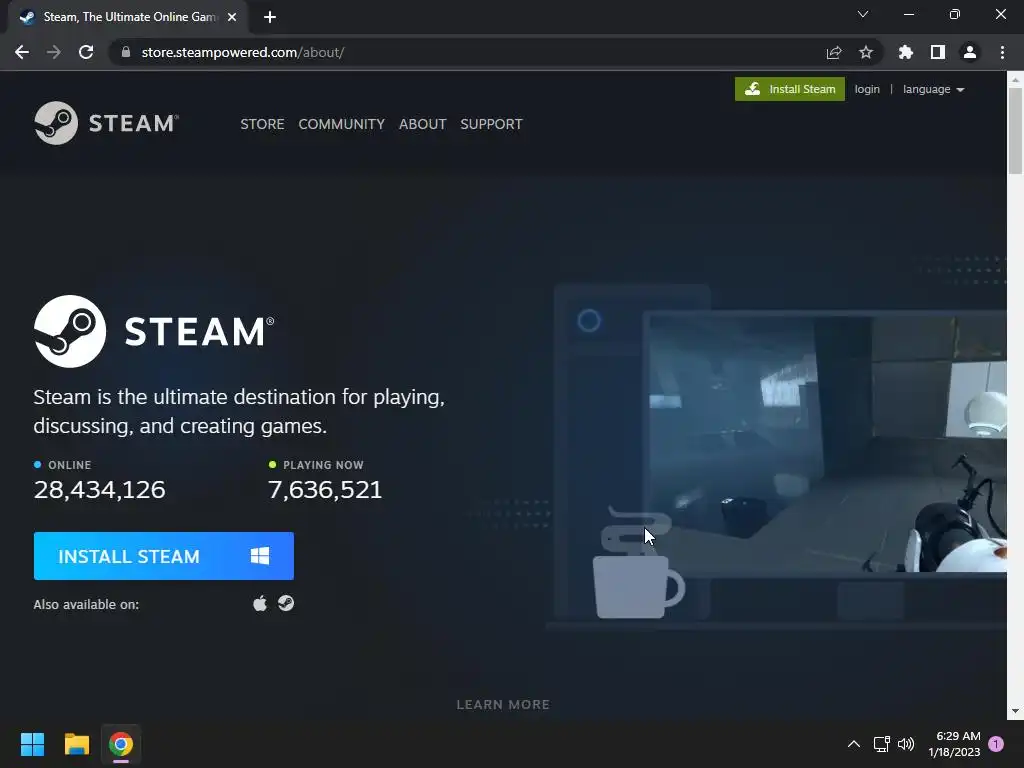Click the 'Also available on:' text
The height and width of the screenshot is (768, 1024).
click(86, 605)
